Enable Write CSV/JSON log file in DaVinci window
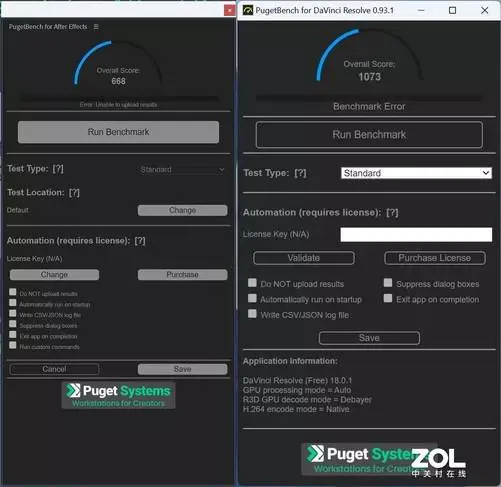501x487 pixels. pyautogui.click(x=252, y=314)
